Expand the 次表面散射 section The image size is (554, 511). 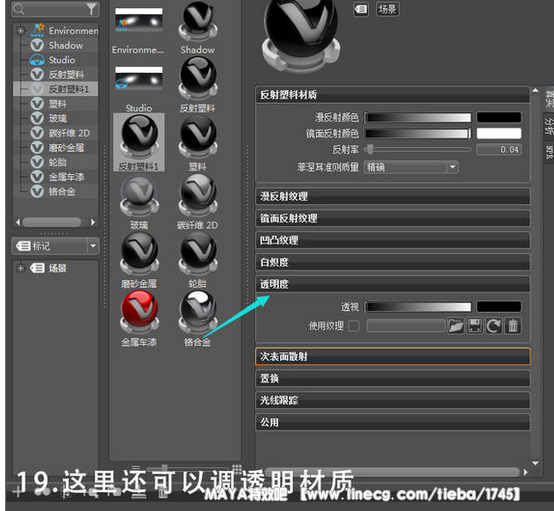pos(392,357)
